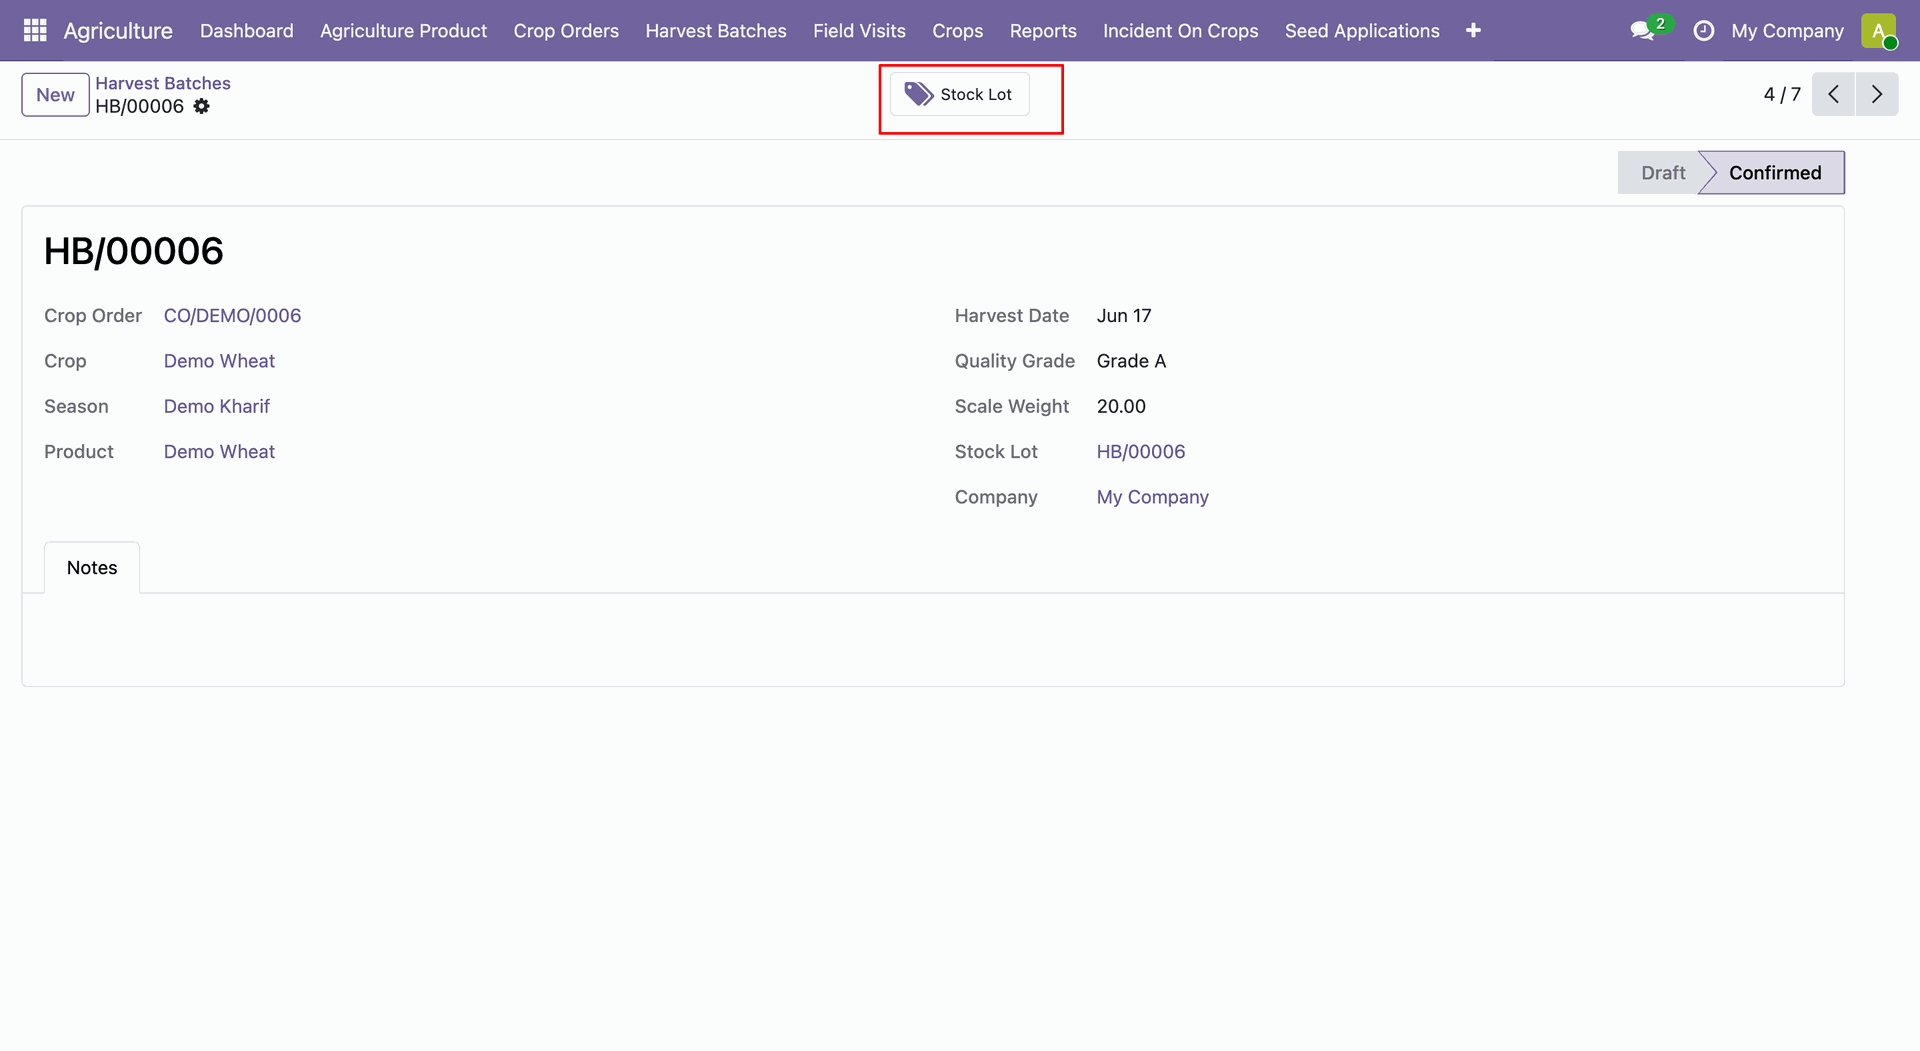This screenshot has width=1920, height=1051.
Task: Open the Crop Orders menu
Action: click(x=566, y=31)
